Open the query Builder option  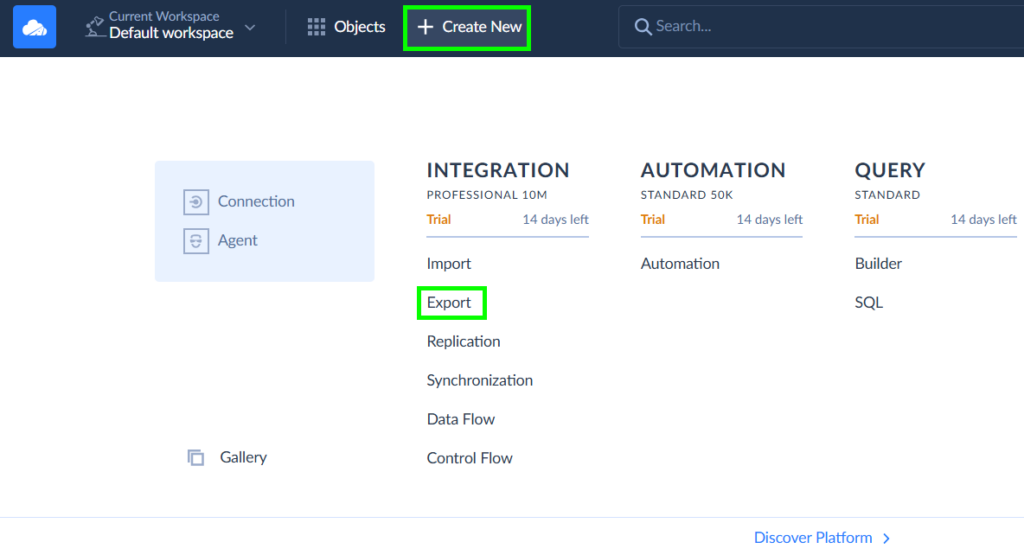click(878, 264)
